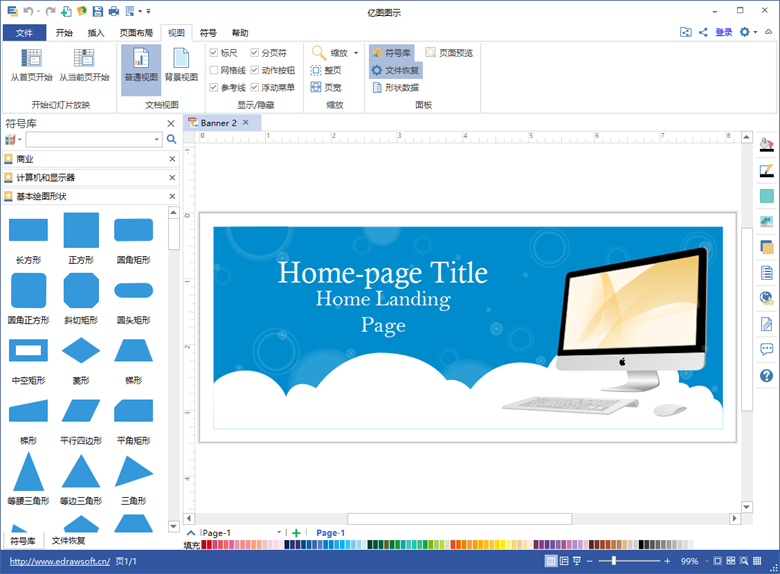Open the 页面布局 ribbon tab

136,32
